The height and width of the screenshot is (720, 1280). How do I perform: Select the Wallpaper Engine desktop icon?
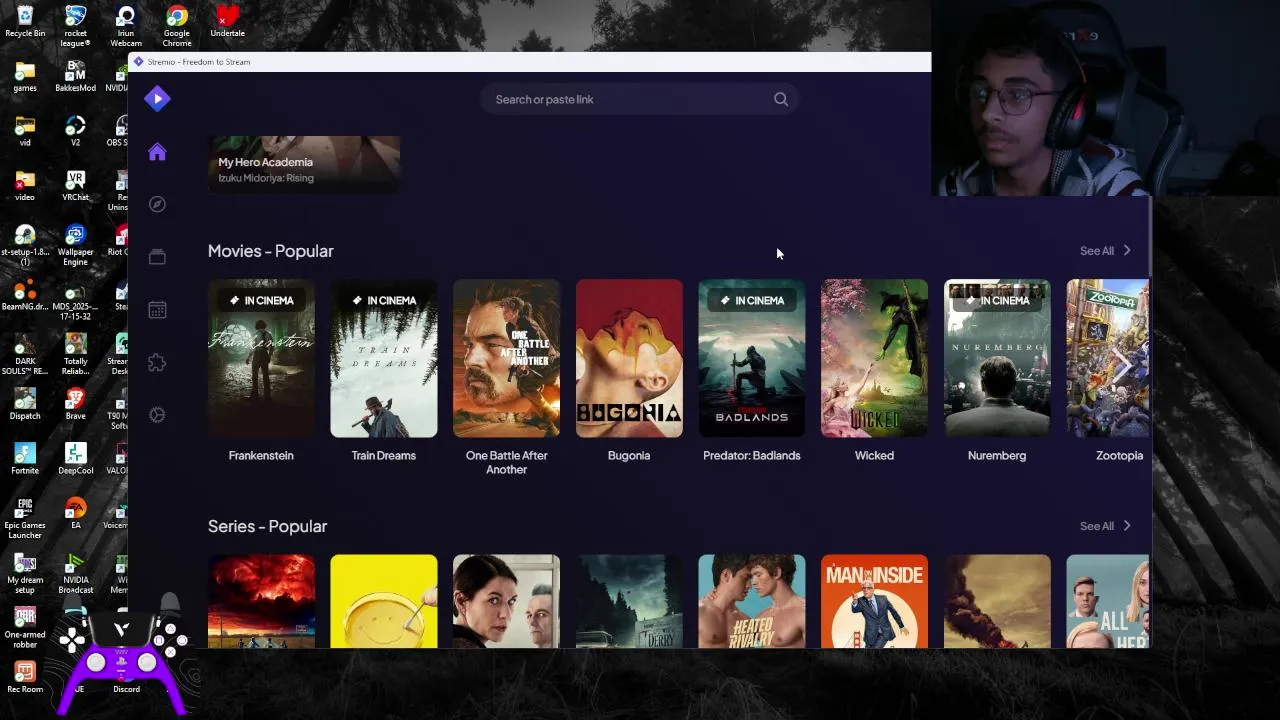(x=75, y=245)
